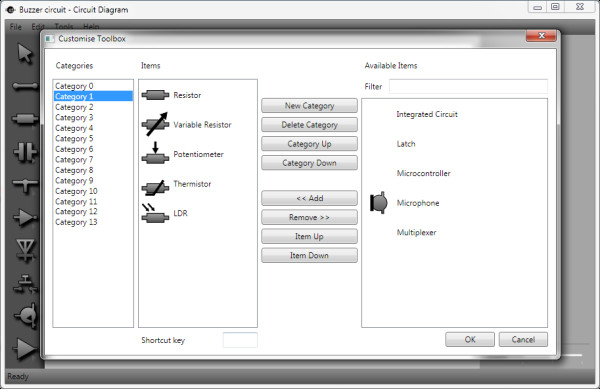
Task: Click the New Category button
Action: click(309, 106)
